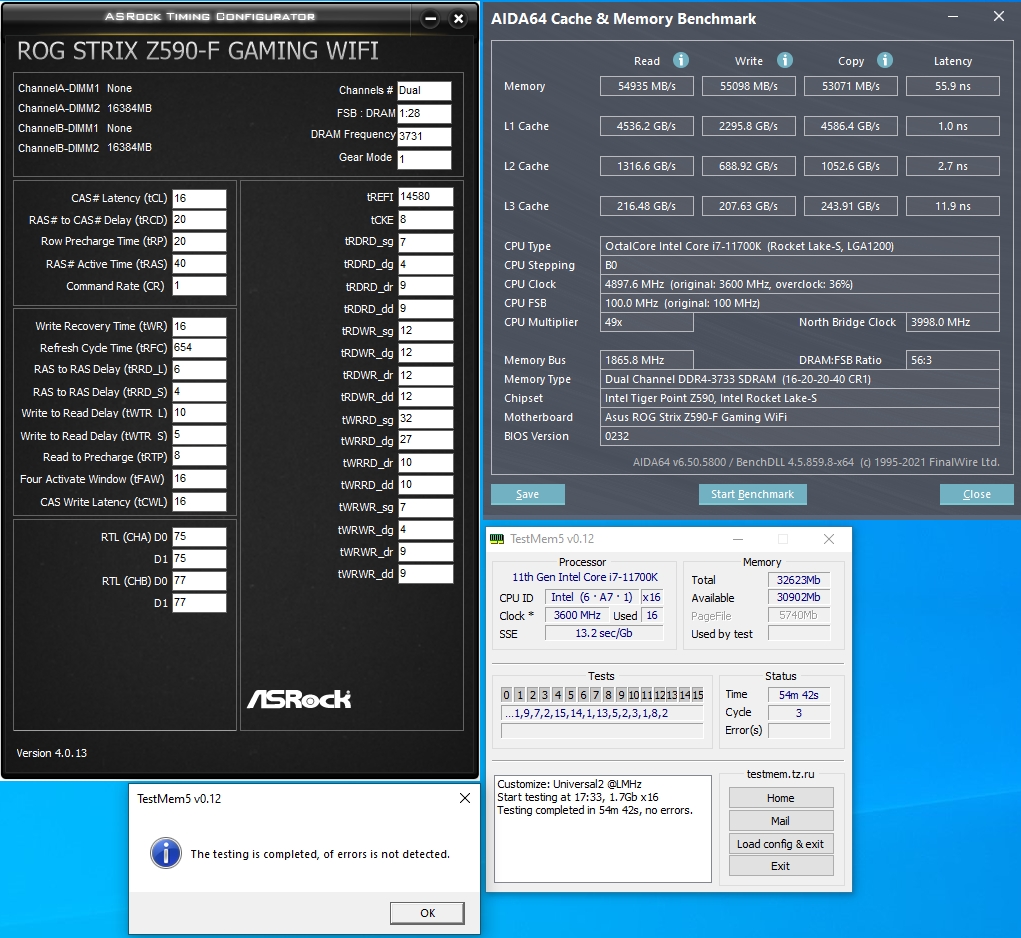Click the CPU Type field in AIDA64
Viewport: 1021px width, 938px height.
(x=800, y=246)
